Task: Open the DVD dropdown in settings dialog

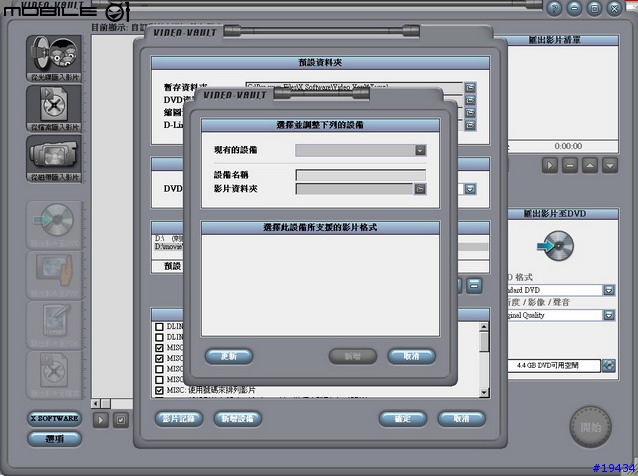Action: pos(470,189)
